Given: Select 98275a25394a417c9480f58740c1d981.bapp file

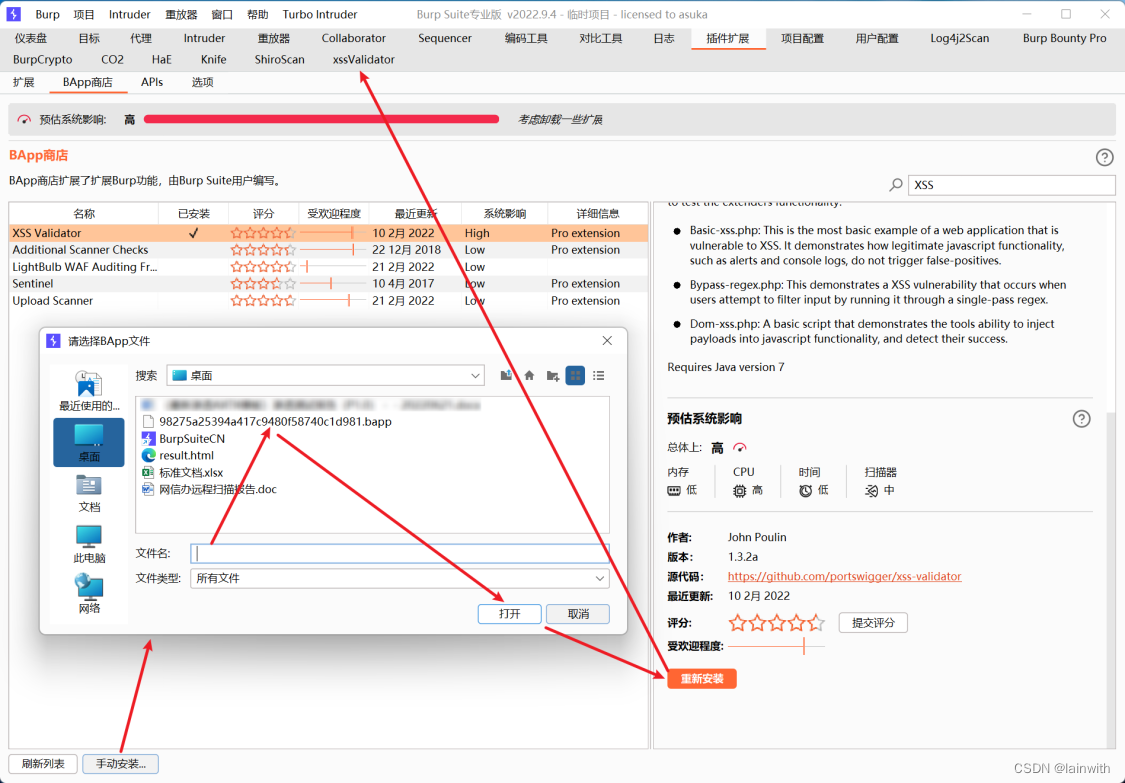Looking at the screenshot, I should pyautogui.click(x=275, y=421).
